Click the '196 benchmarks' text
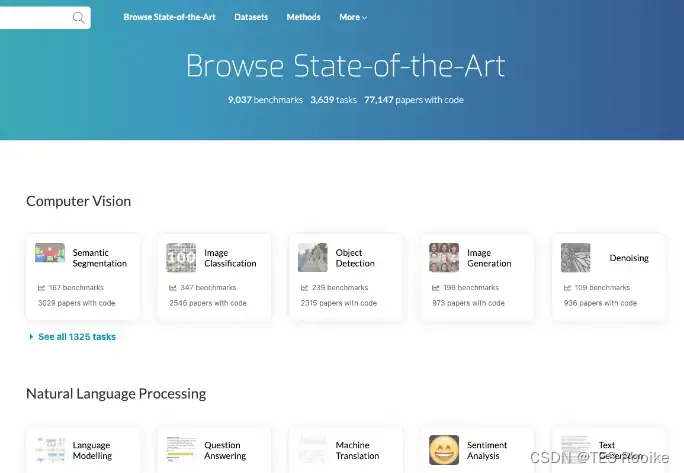Viewport: 684px width, 473px height. click(471, 288)
